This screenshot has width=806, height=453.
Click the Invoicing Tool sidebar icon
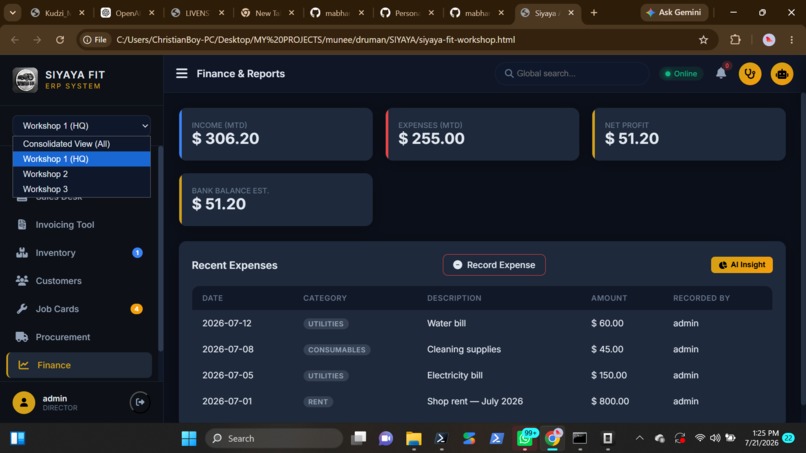point(22,225)
